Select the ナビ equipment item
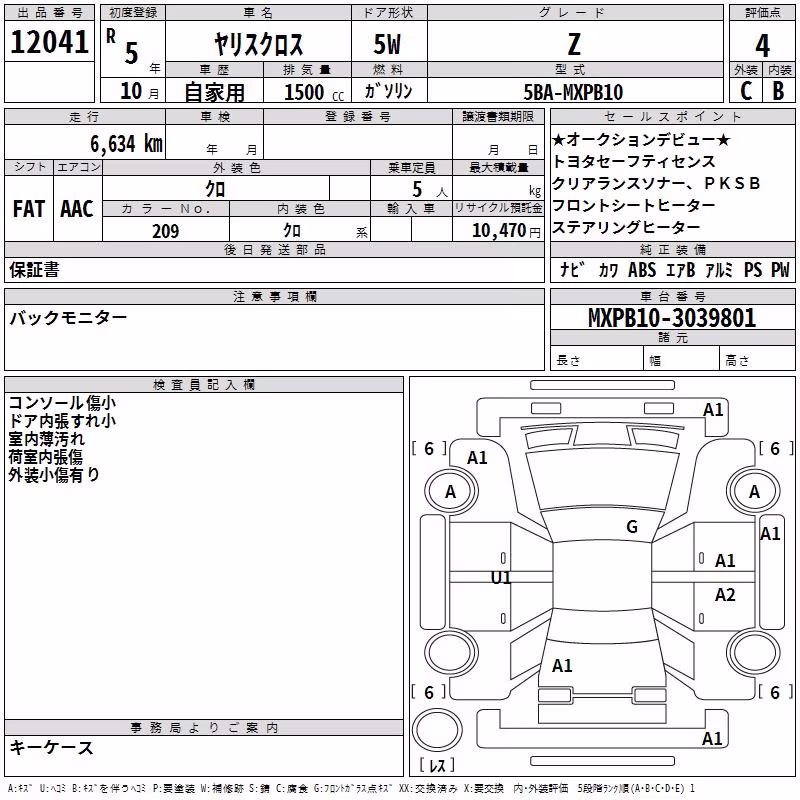 [572, 269]
